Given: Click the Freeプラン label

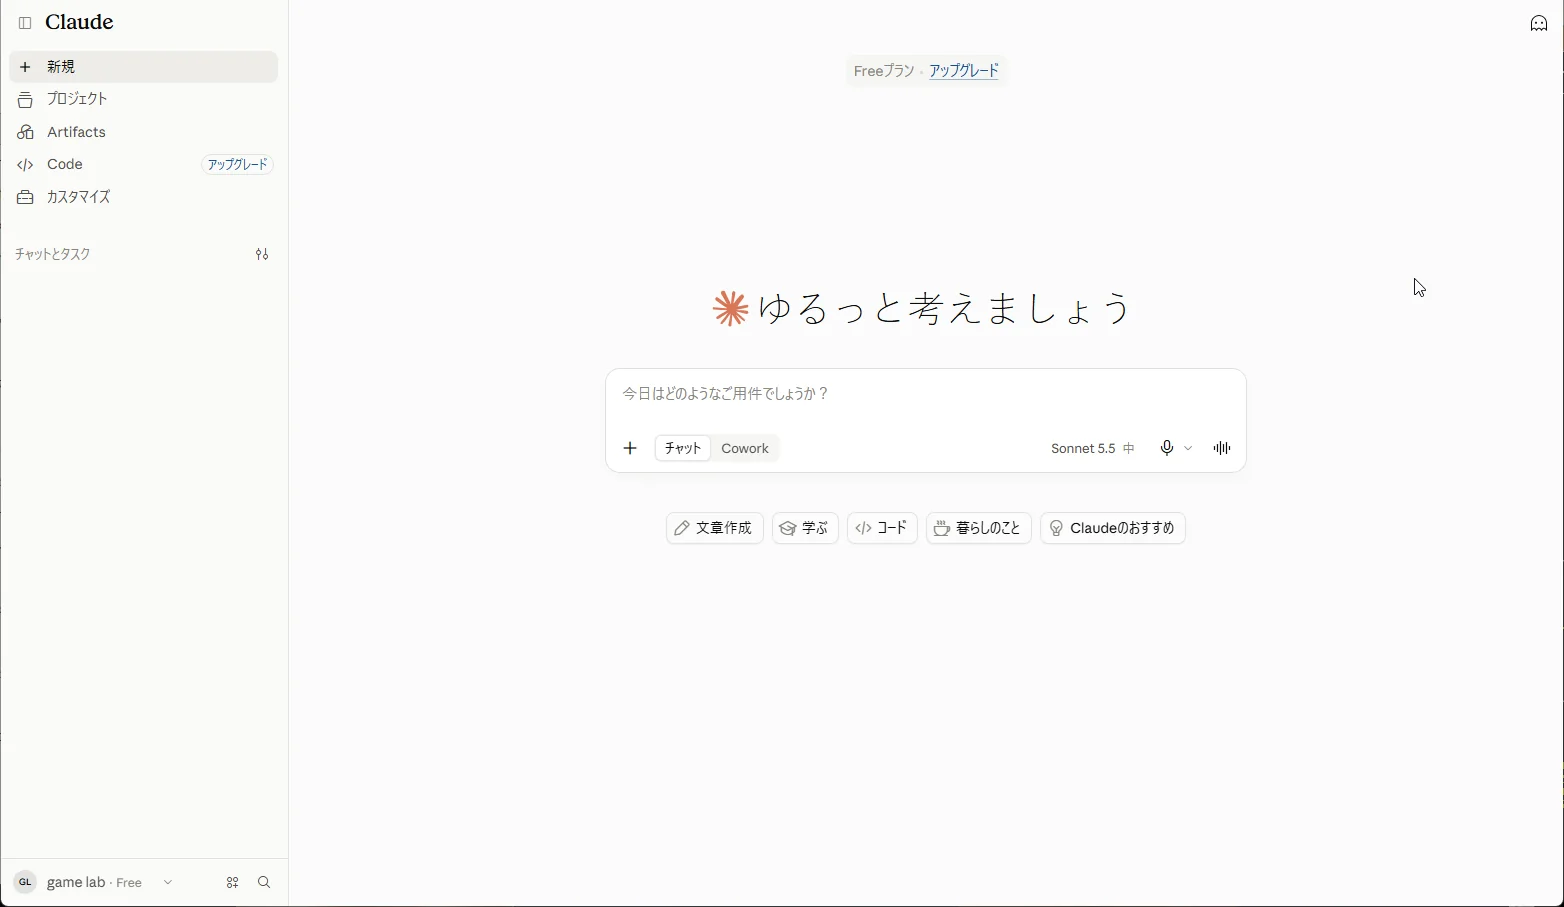Looking at the screenshot, I should pos(884,71).
